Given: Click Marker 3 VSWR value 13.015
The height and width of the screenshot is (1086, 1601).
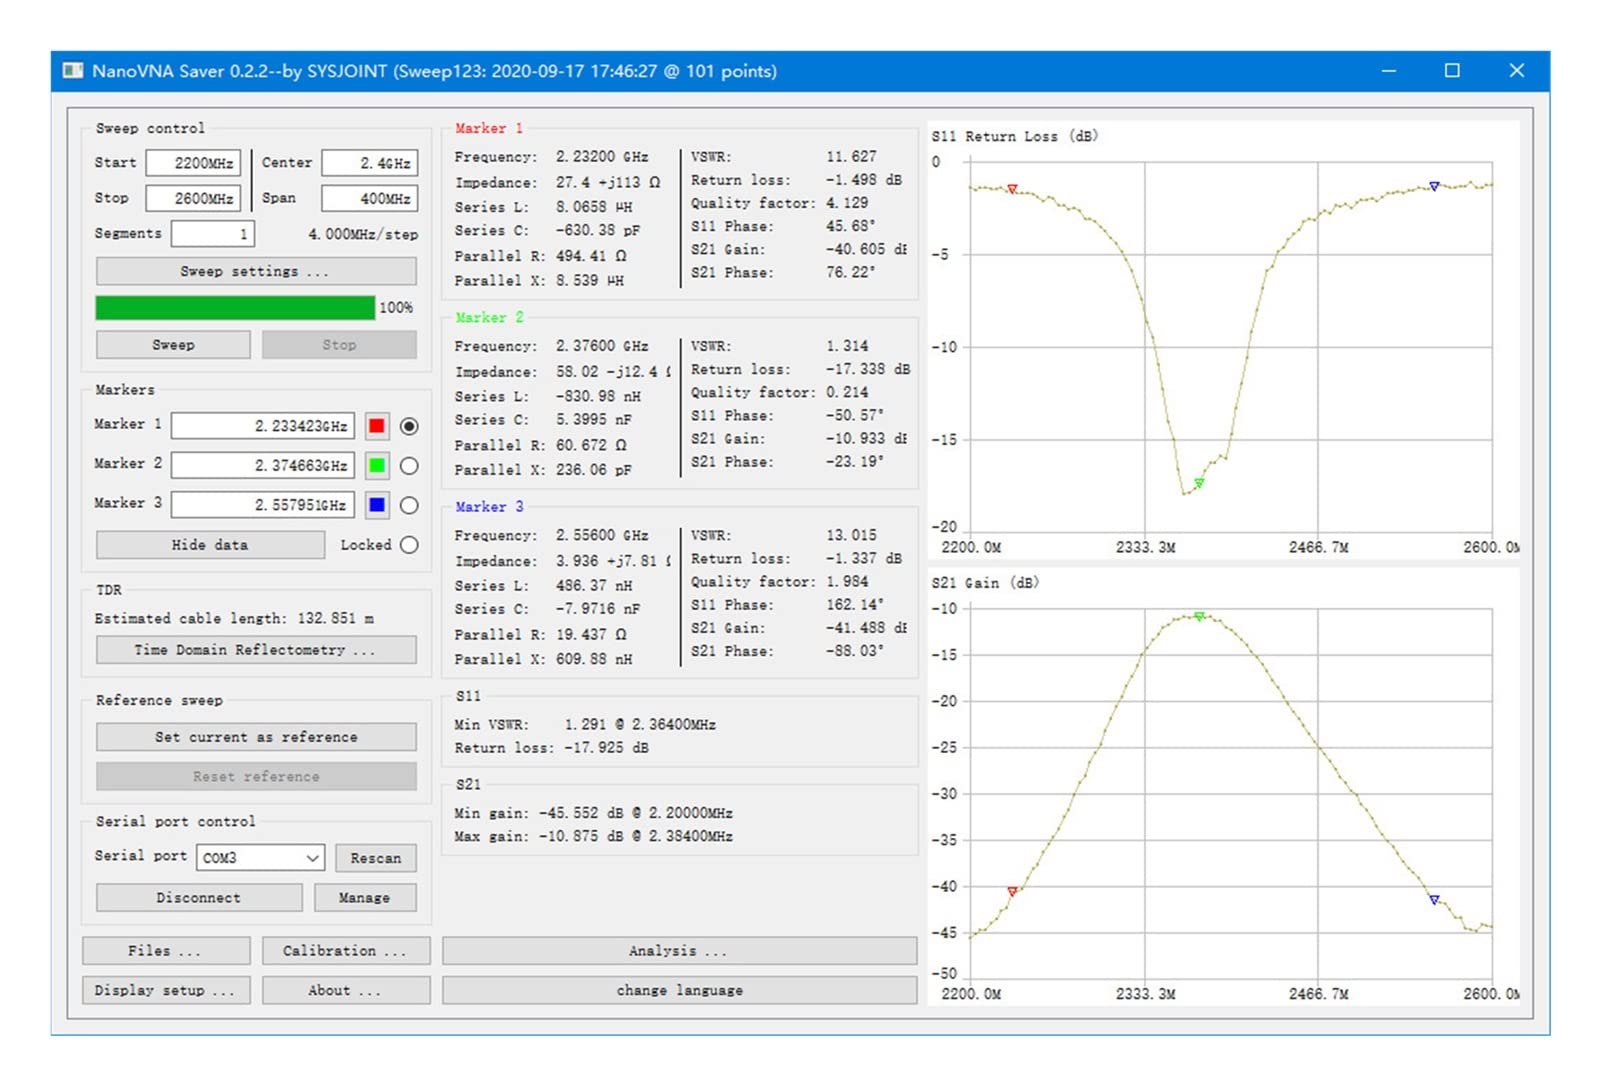Looking at the screenshot, I should (851, 535).
